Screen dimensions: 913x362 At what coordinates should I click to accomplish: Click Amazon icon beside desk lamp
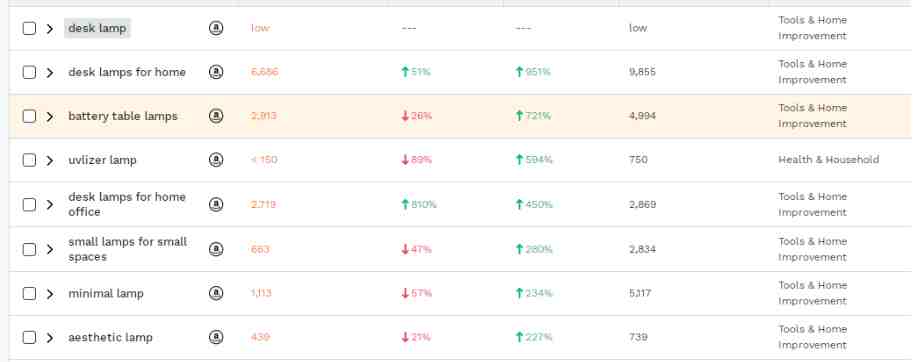tap(216, 28)
